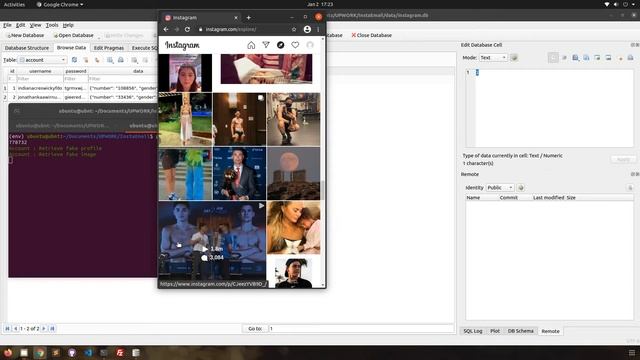Click refresh icon beside Identity dropdown
640x360 pixels.
coord(521,188)
